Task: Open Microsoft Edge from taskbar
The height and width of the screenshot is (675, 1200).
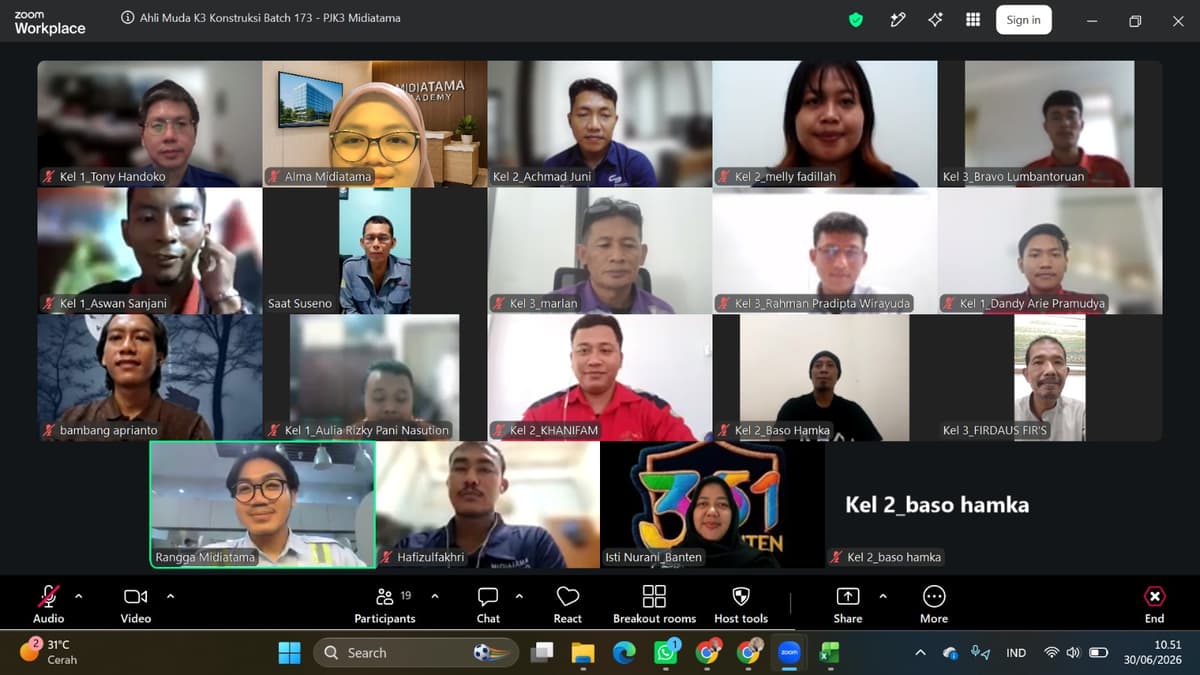Action: [x=624, y=653]
